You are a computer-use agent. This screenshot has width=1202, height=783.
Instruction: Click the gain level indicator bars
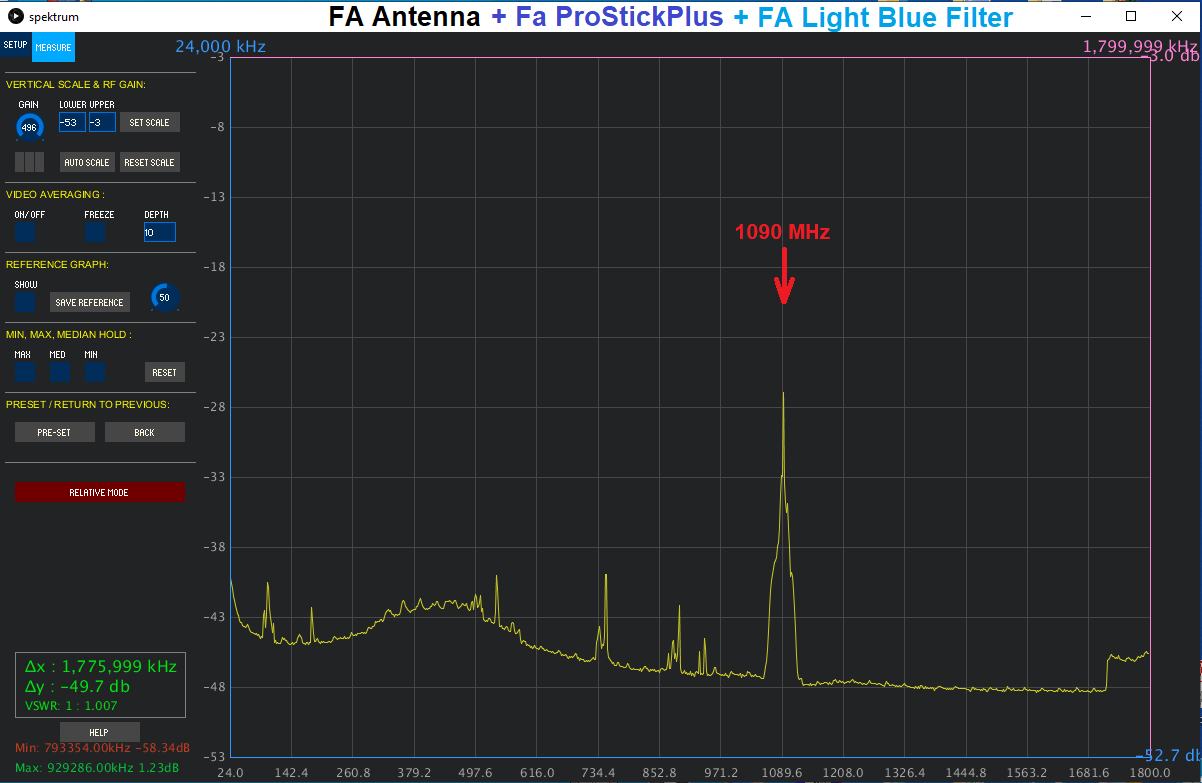pos(30,162)
